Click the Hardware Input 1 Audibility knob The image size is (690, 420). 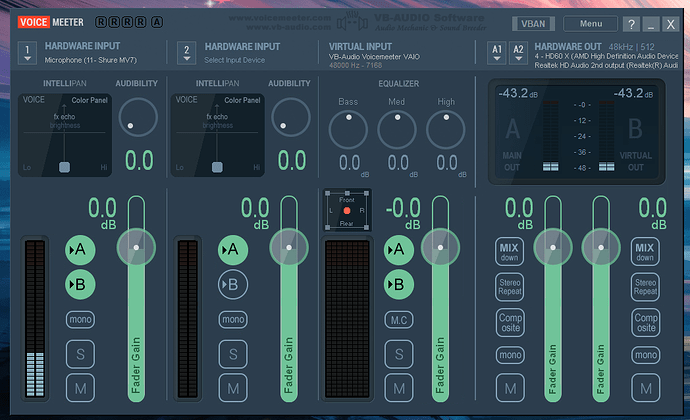[x=138, y=118]
